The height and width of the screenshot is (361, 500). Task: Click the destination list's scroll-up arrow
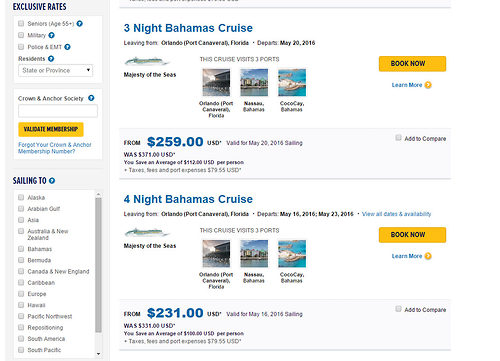click(x=98, y=194)
